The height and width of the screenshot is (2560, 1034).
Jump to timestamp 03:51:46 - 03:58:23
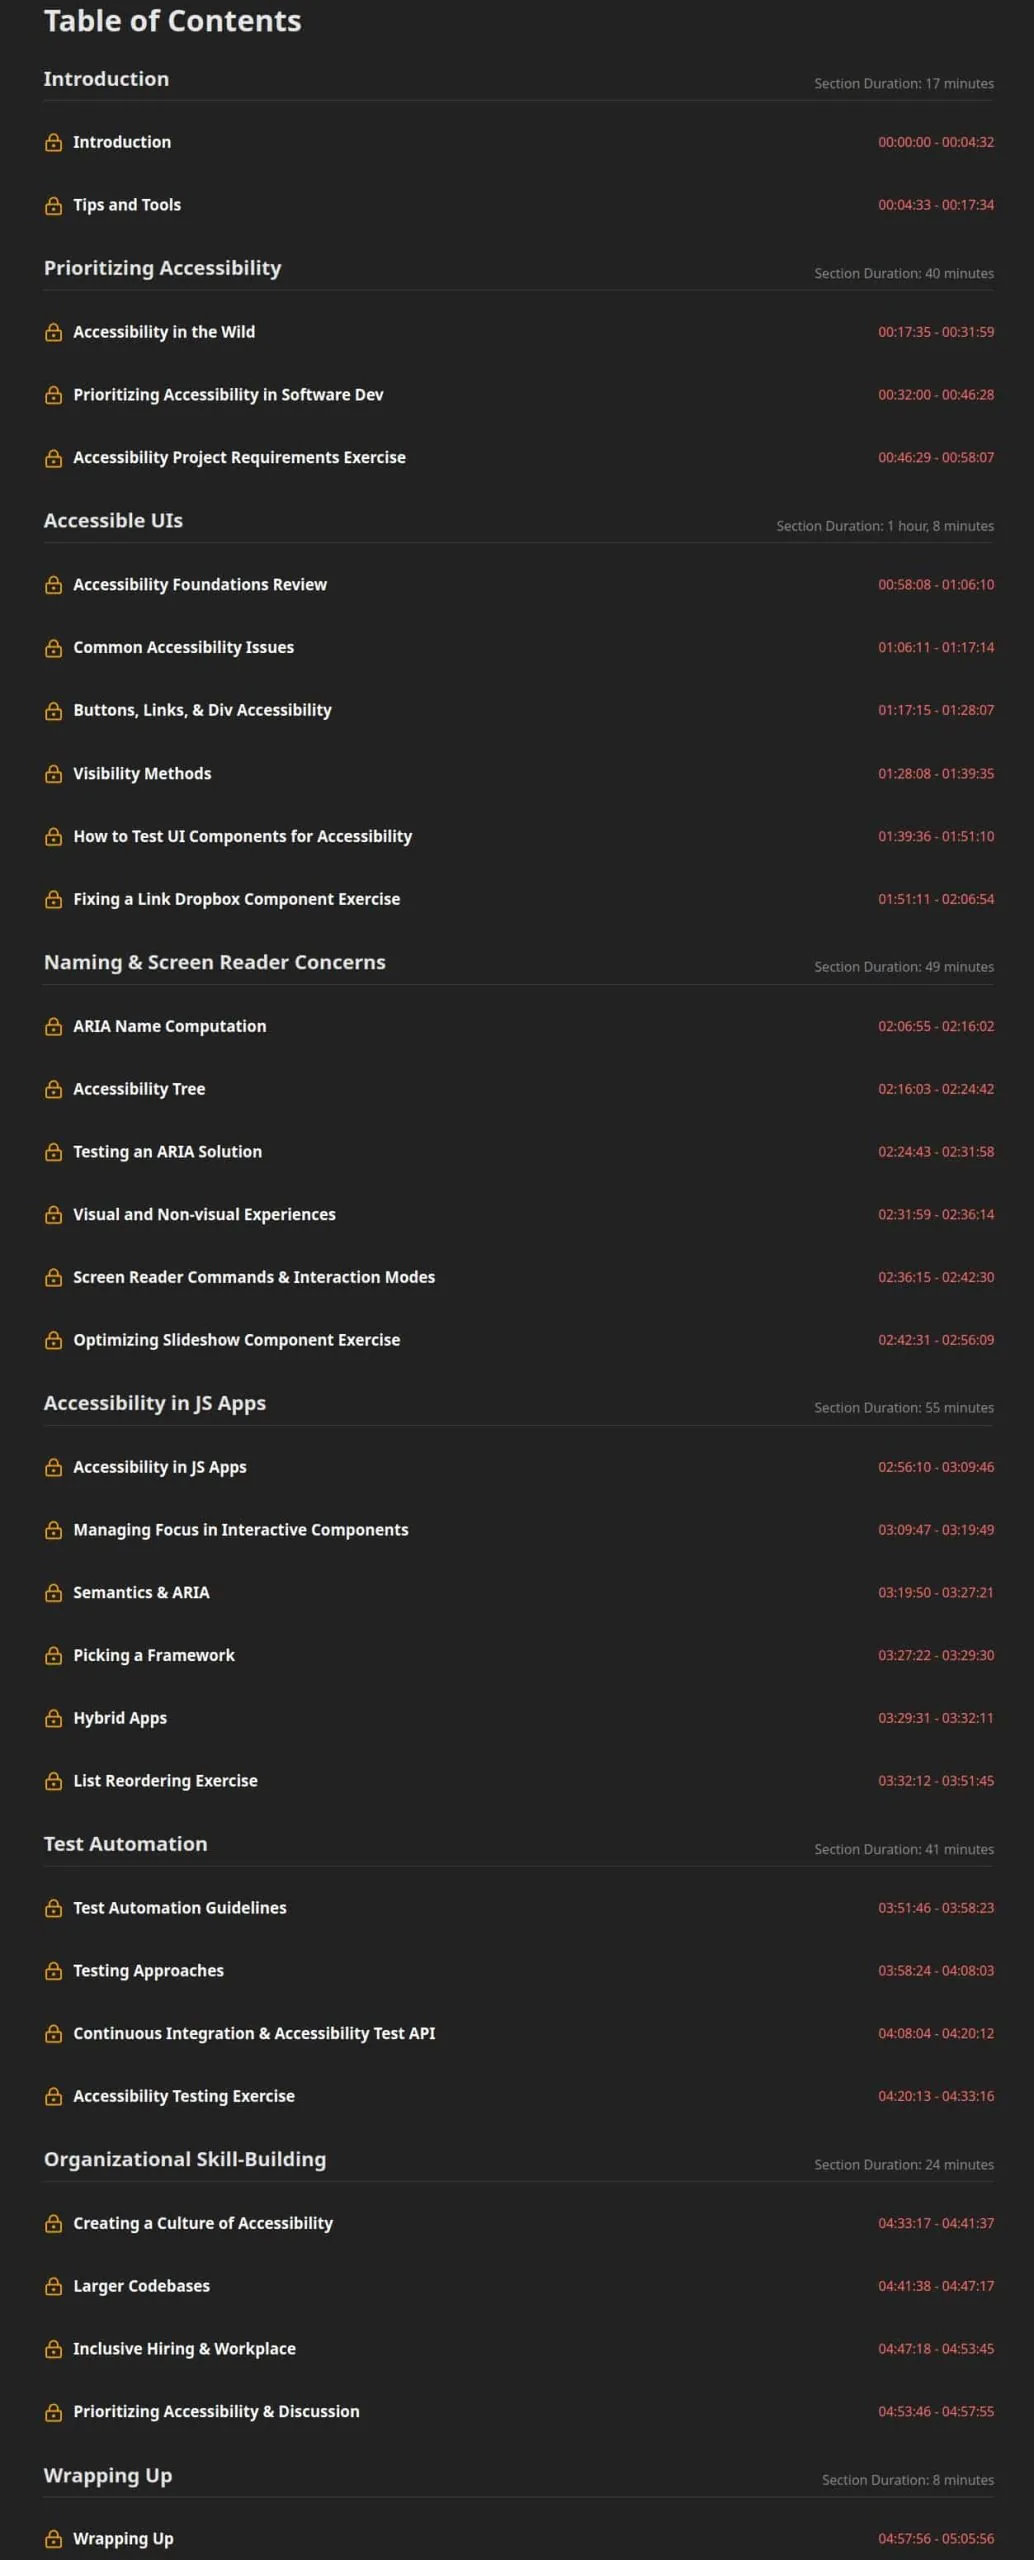click(936, 1908)
